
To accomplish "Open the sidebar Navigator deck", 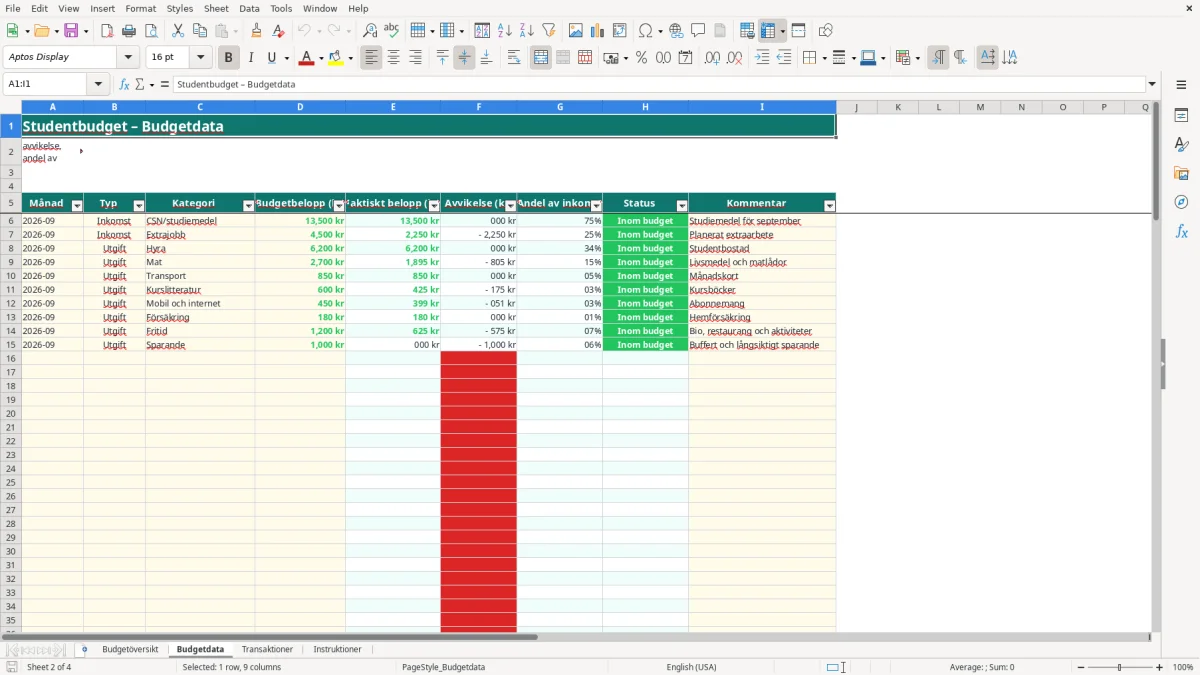I will tap(1181, 202).
